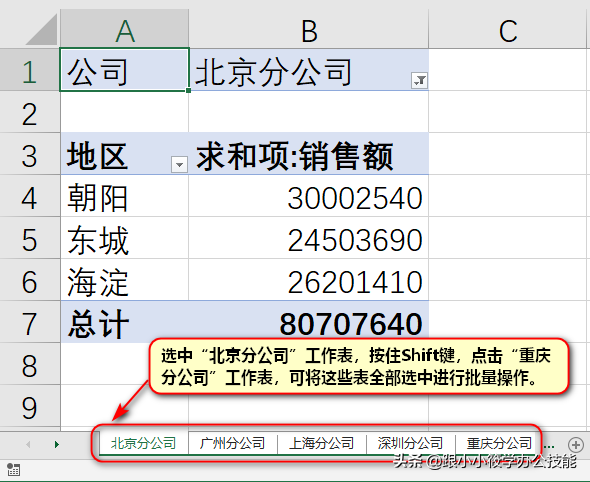This screenshot has height=482, width=590.
Task: Click empty cell C5
Action: 509,238
